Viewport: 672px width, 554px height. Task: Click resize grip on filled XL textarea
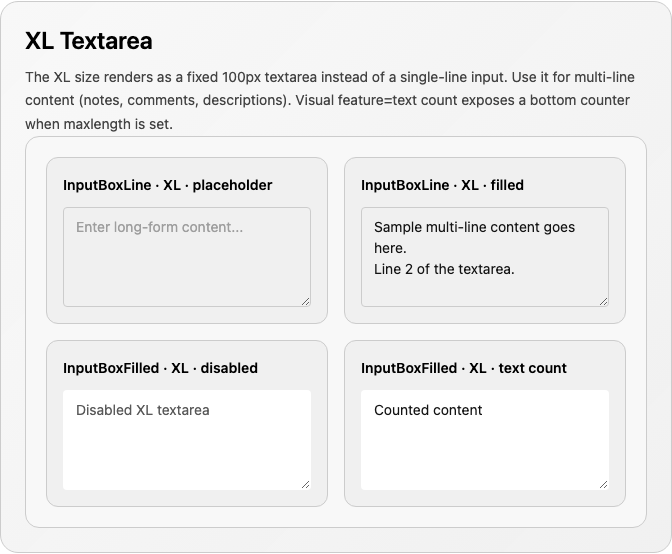603,302
